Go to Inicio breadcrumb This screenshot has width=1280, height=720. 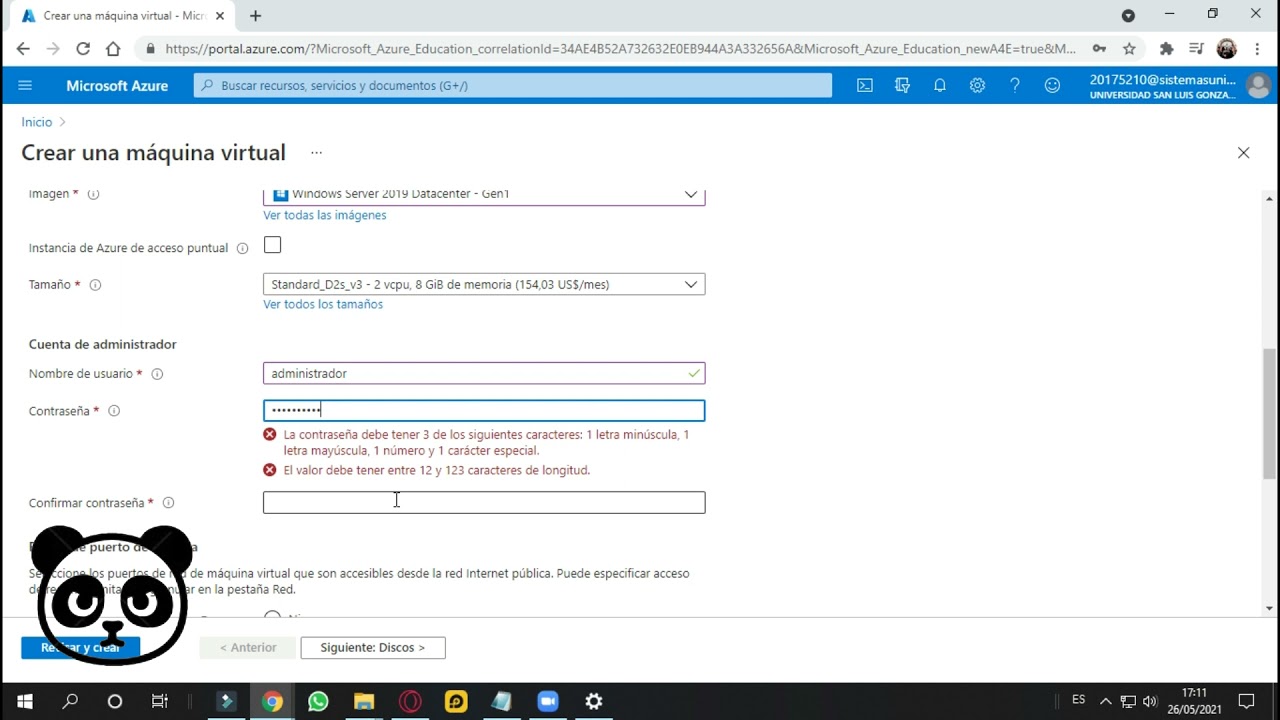click(37, 122)
